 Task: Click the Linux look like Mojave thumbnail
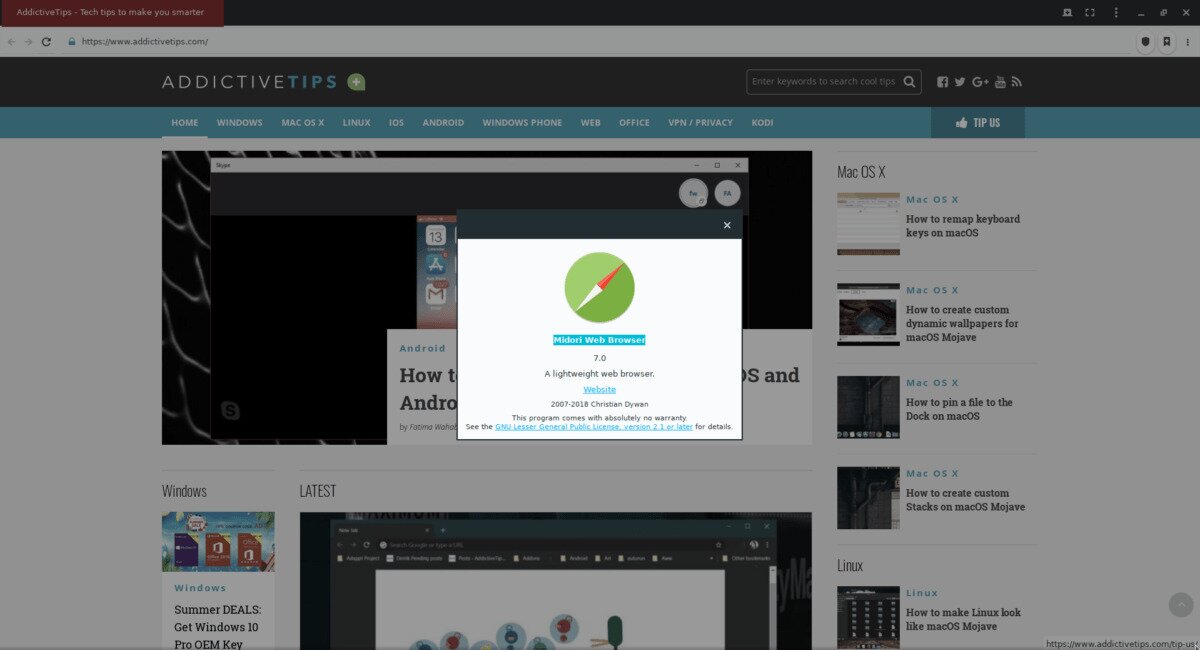click(868, 618)
